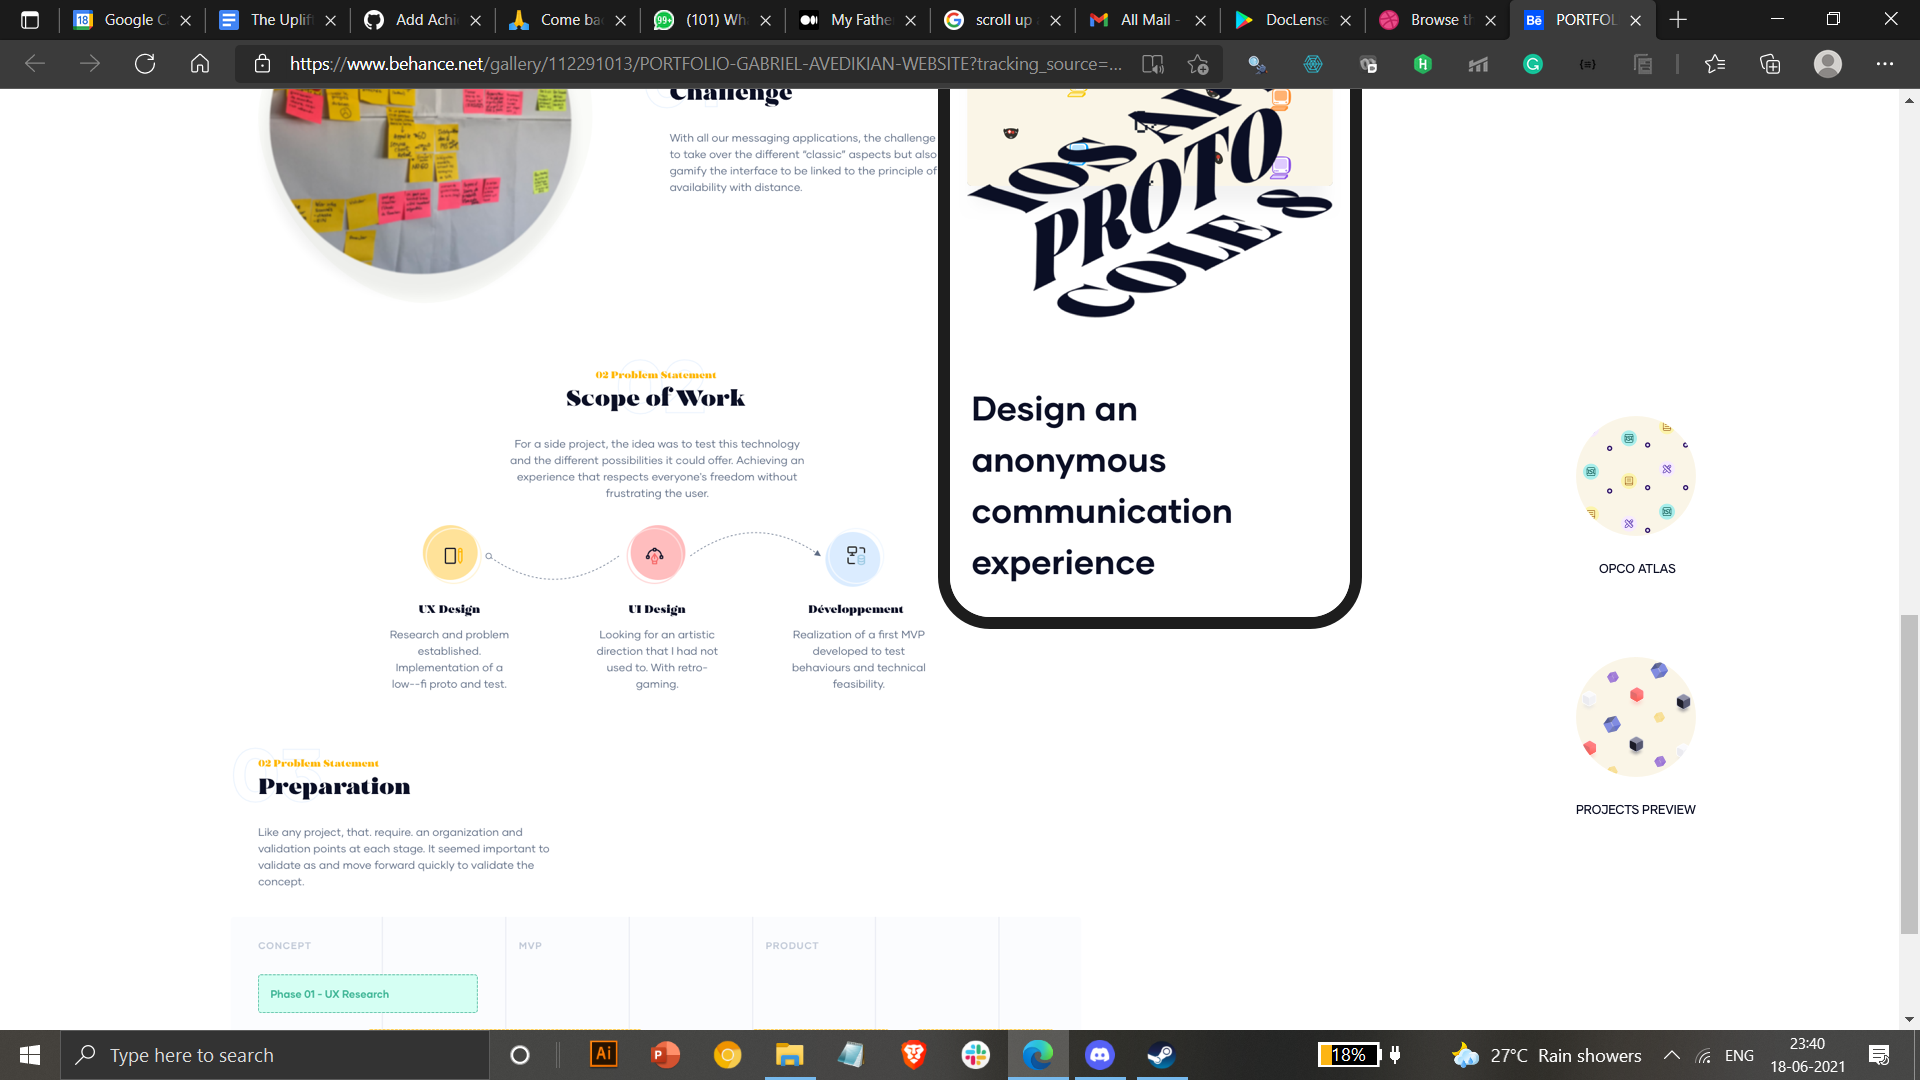This screenshot has width=1920, height=1080.
Task: Open Slack from the taskbar
Action: 974,1054
